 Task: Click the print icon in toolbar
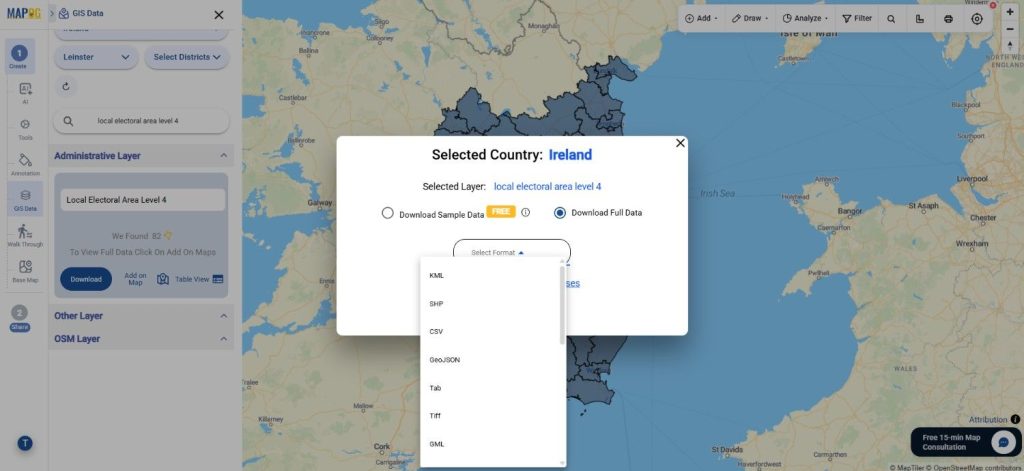click(948, 19)
